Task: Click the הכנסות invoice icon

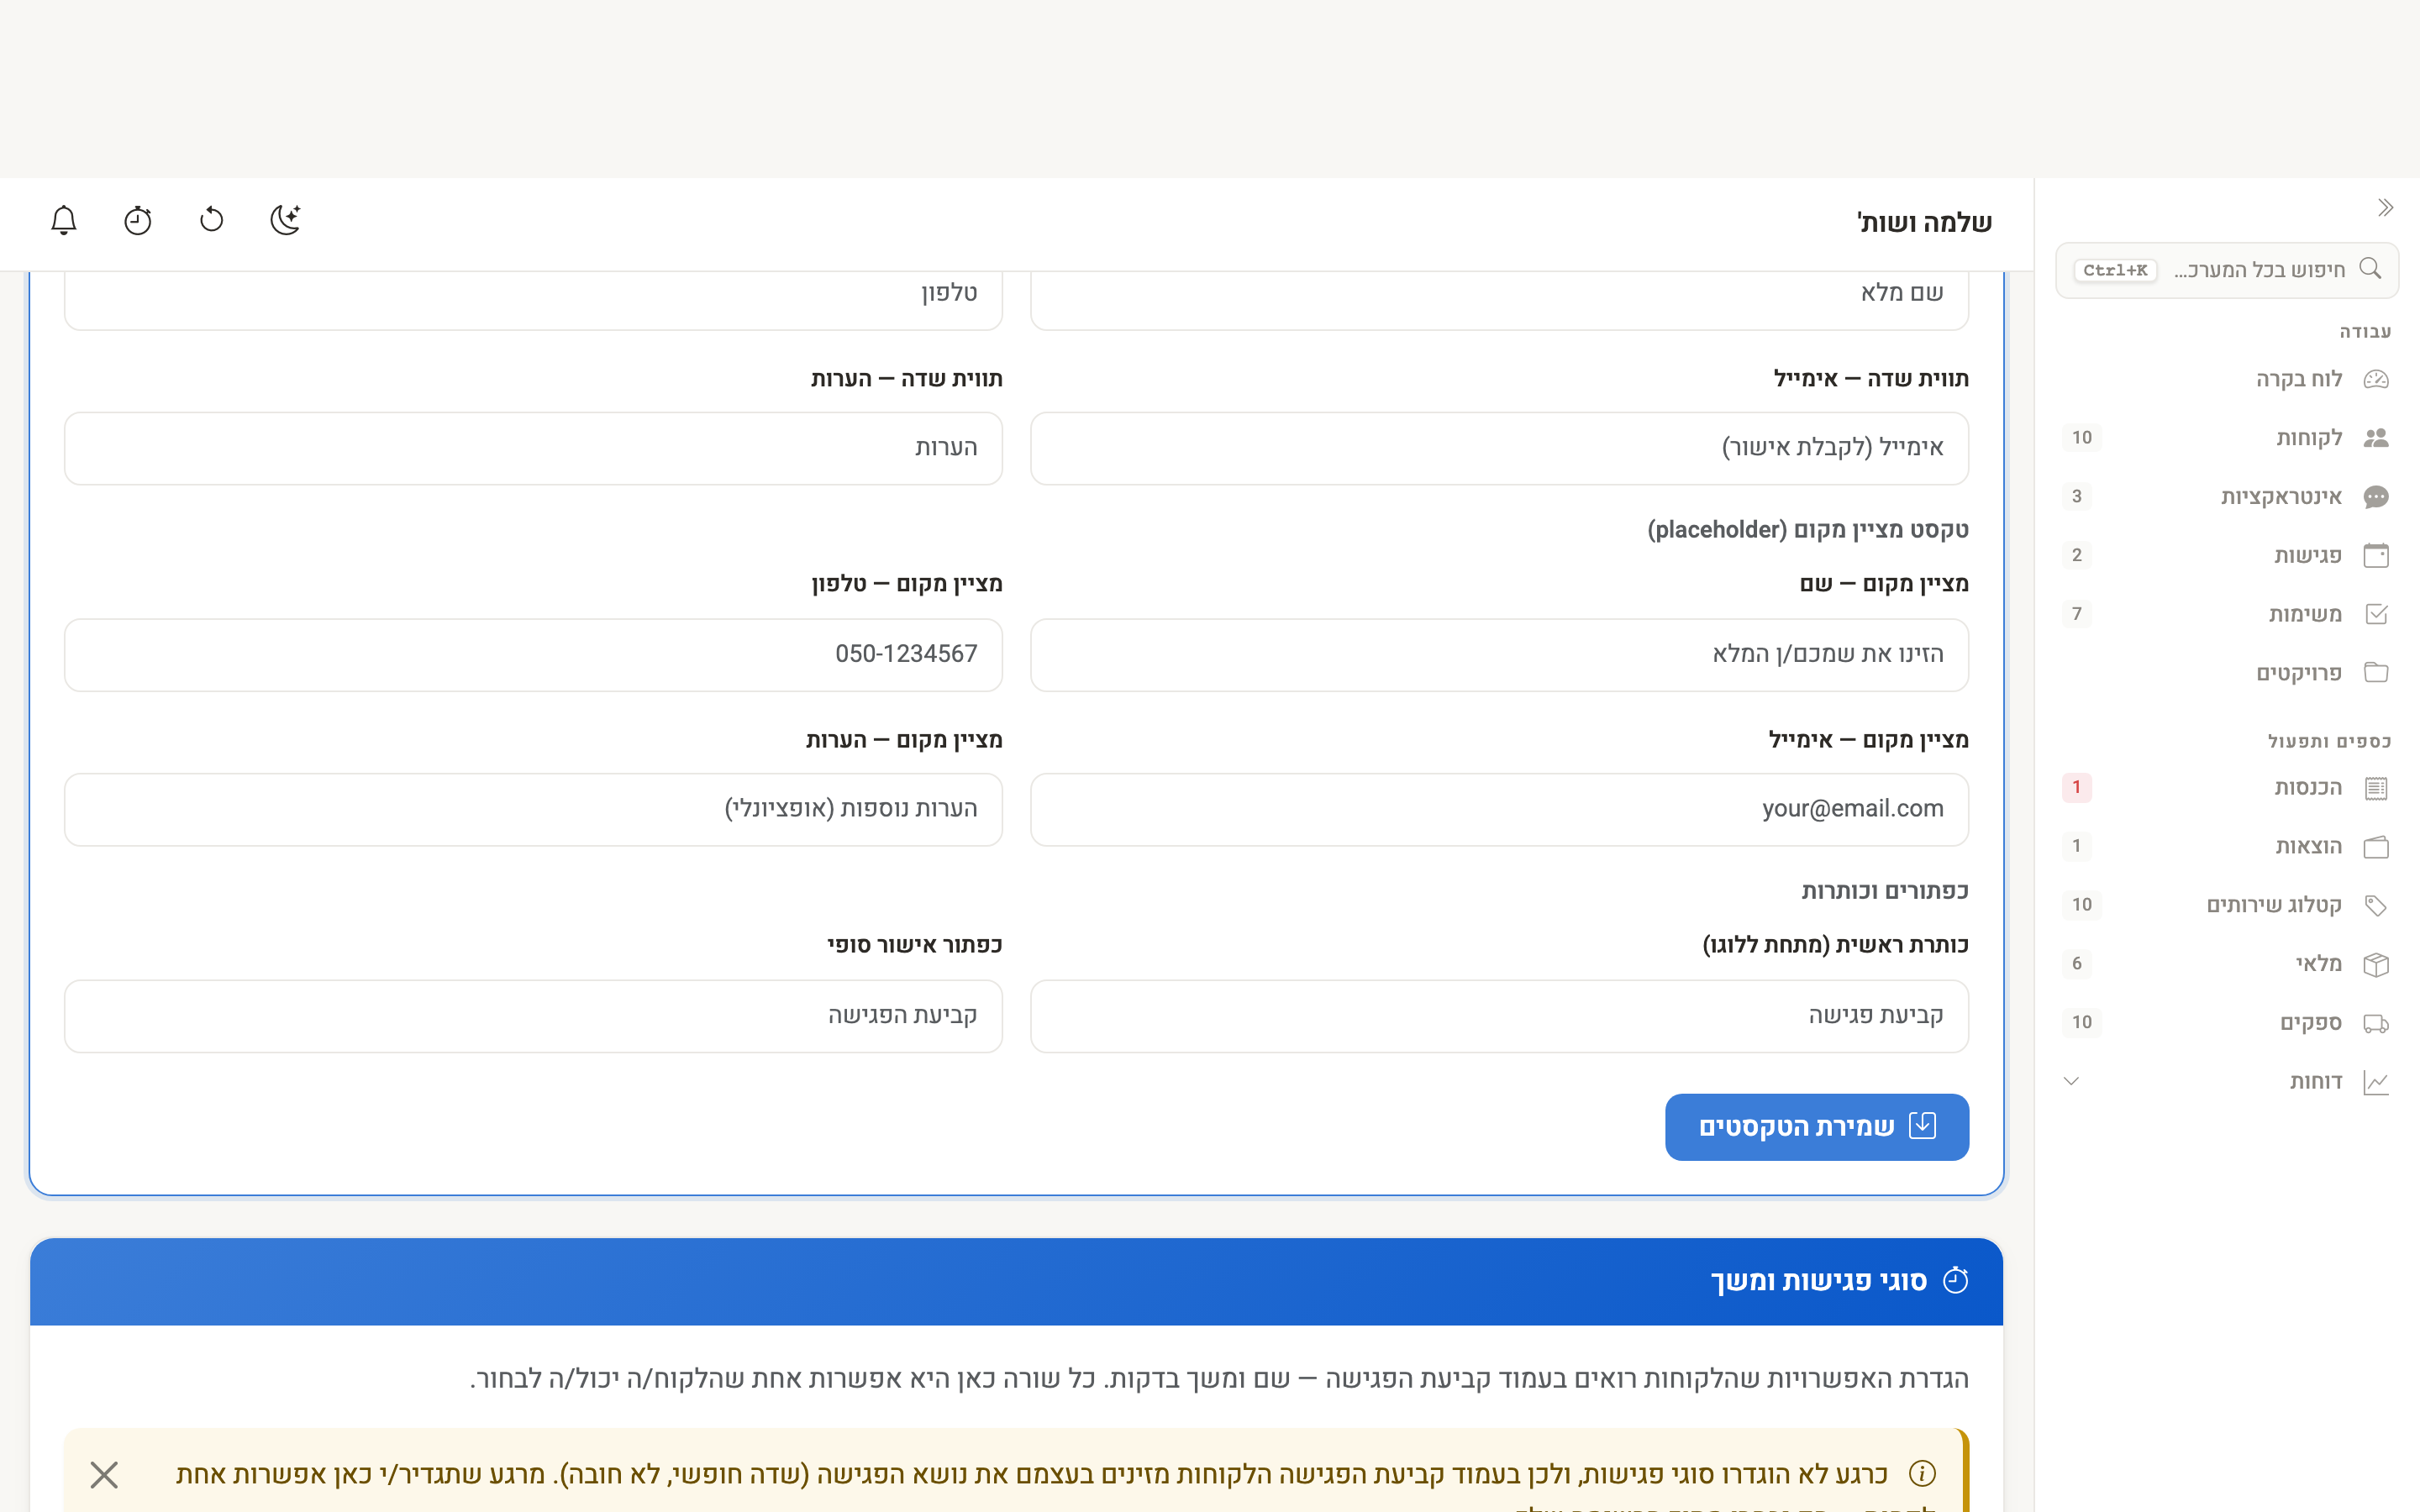Action: (2376, 788)
